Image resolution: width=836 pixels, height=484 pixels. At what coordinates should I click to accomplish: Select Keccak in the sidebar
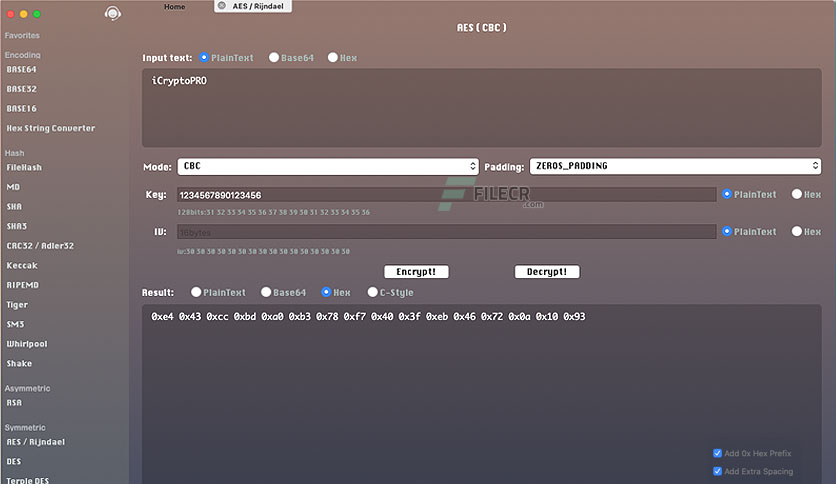coord(22,265)
